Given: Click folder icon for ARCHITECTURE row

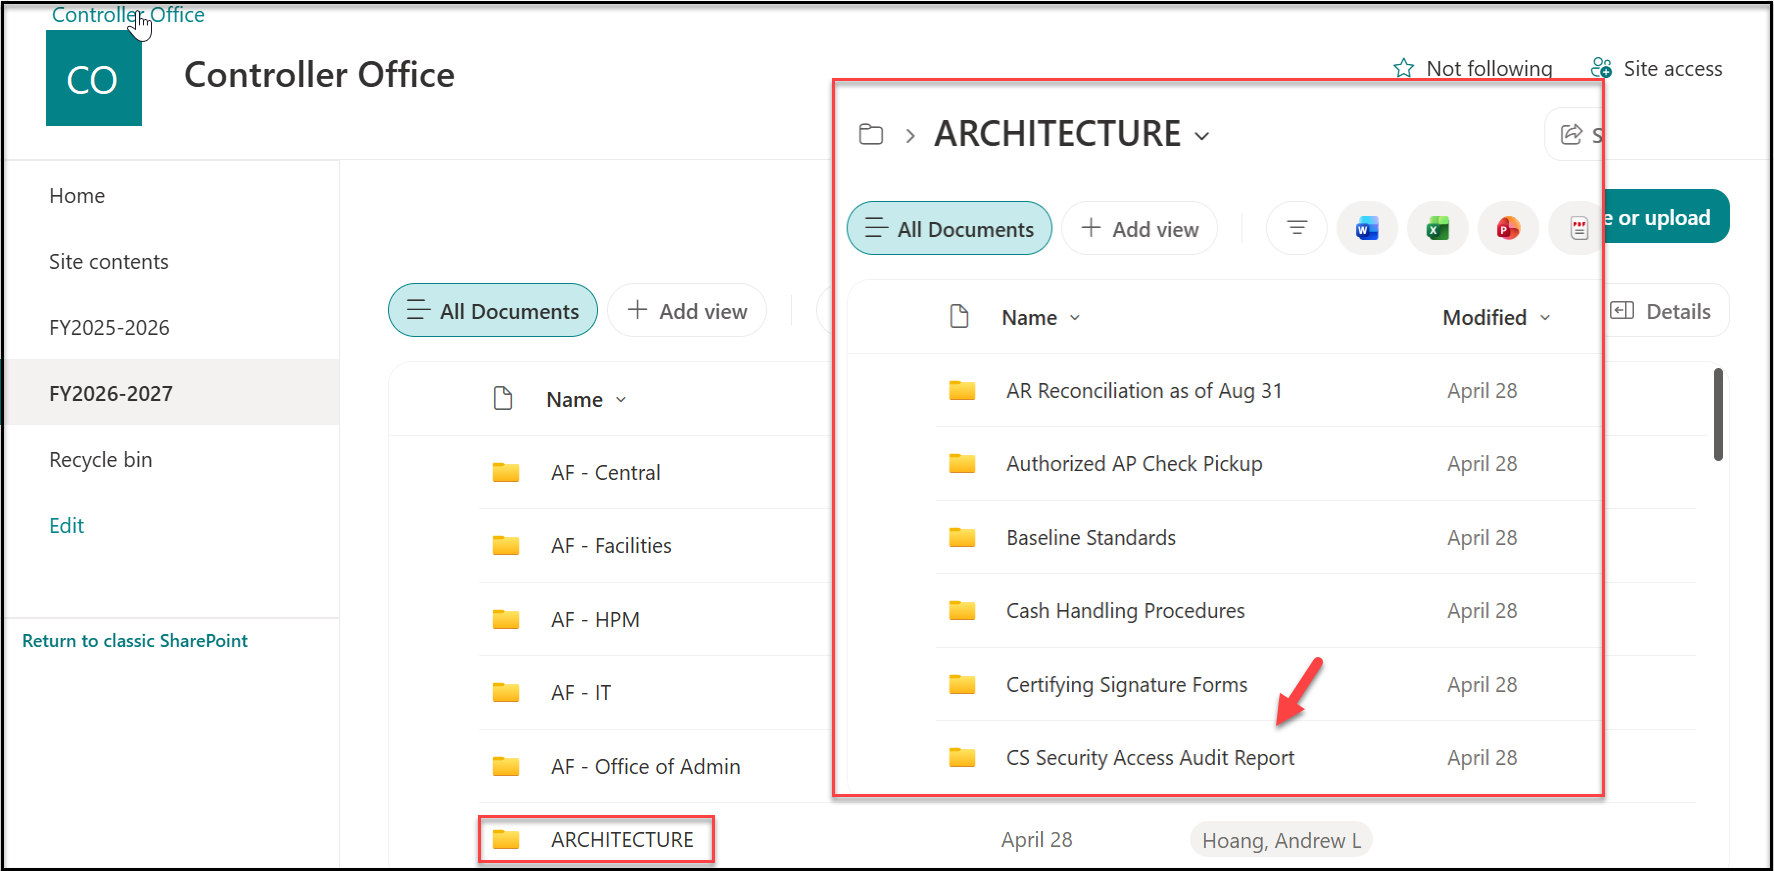Looking at the screenshot, I should [506, 839].
